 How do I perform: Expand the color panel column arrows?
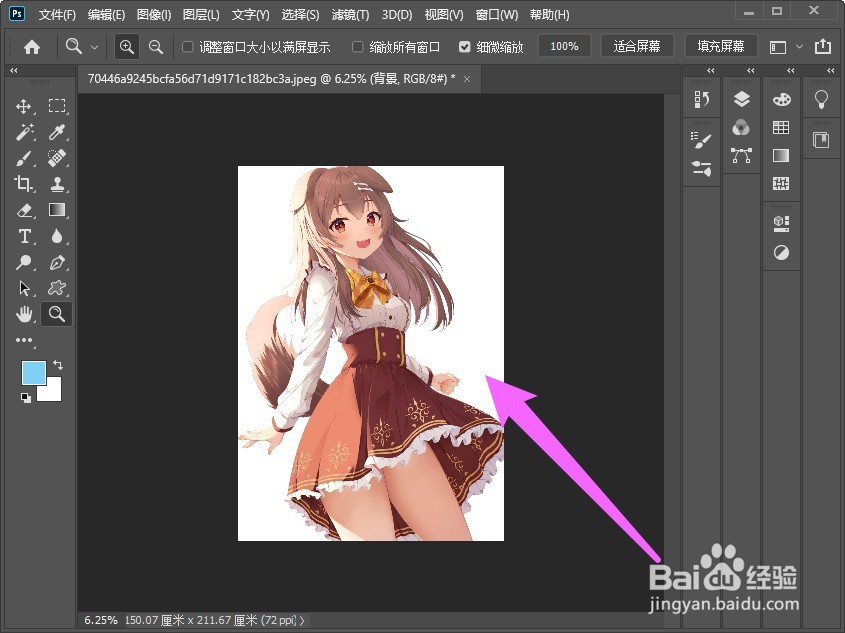point(791,71)
